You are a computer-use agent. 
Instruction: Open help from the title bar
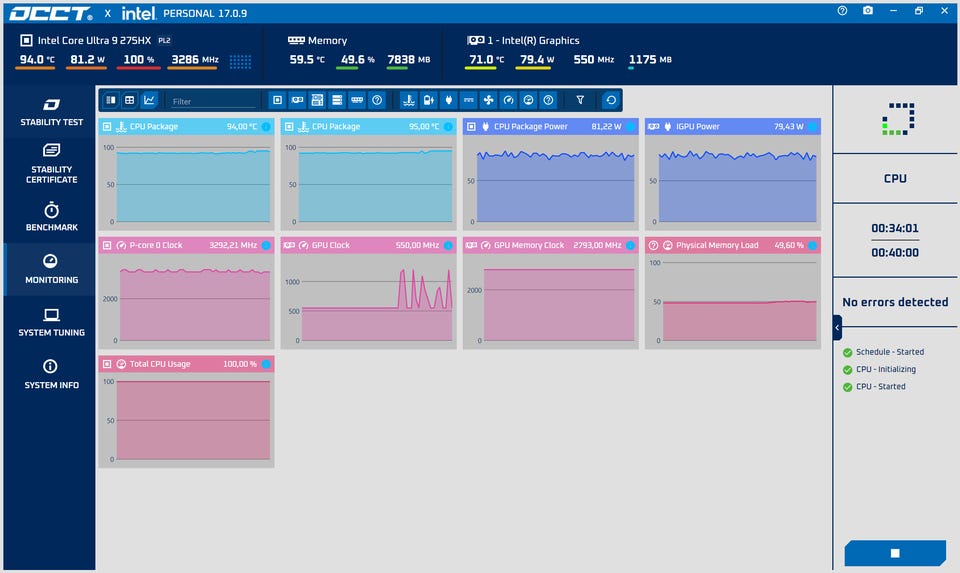pyautogui.click(x=842, y=10)
